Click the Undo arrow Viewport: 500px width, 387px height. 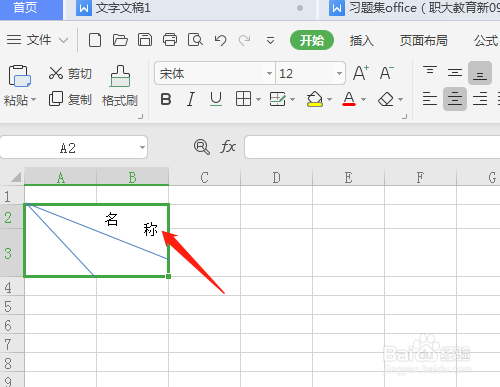click(220, 40)
